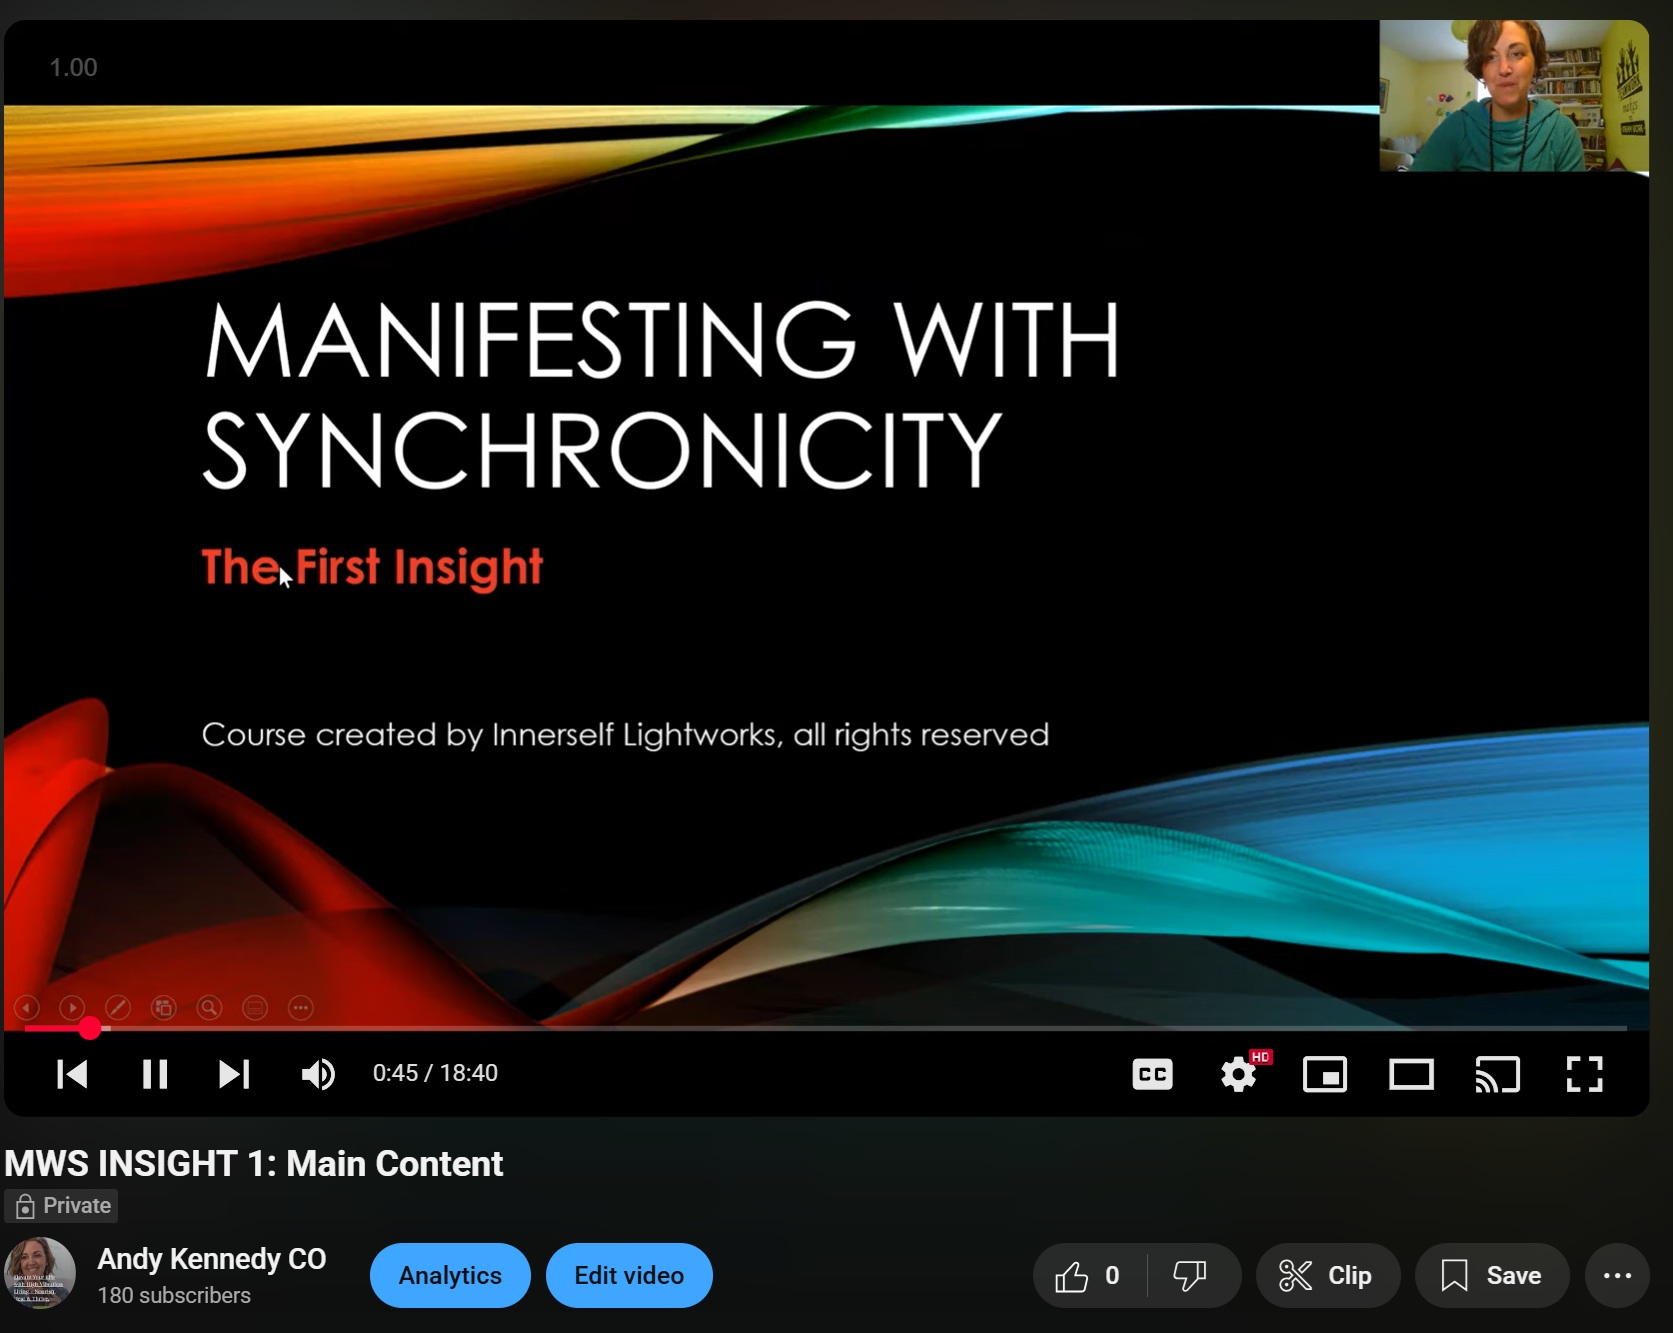Save video to a playlist
The width and height of the screenshot is (1673, 1333).
[x=1492, y=1276]
